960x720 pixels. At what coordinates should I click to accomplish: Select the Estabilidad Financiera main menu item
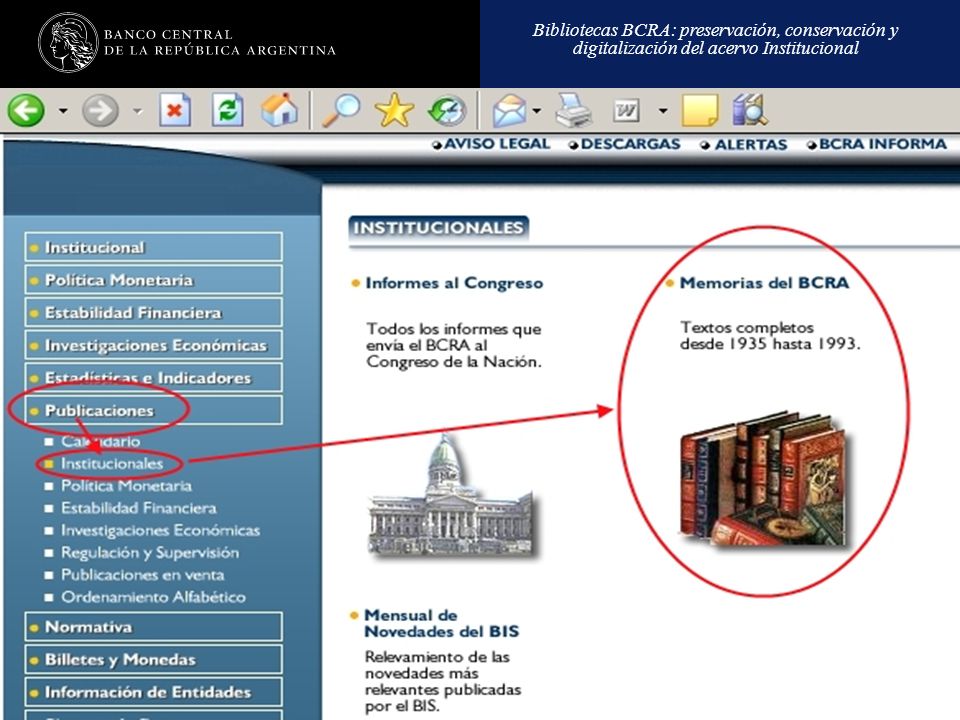[154, 313]
